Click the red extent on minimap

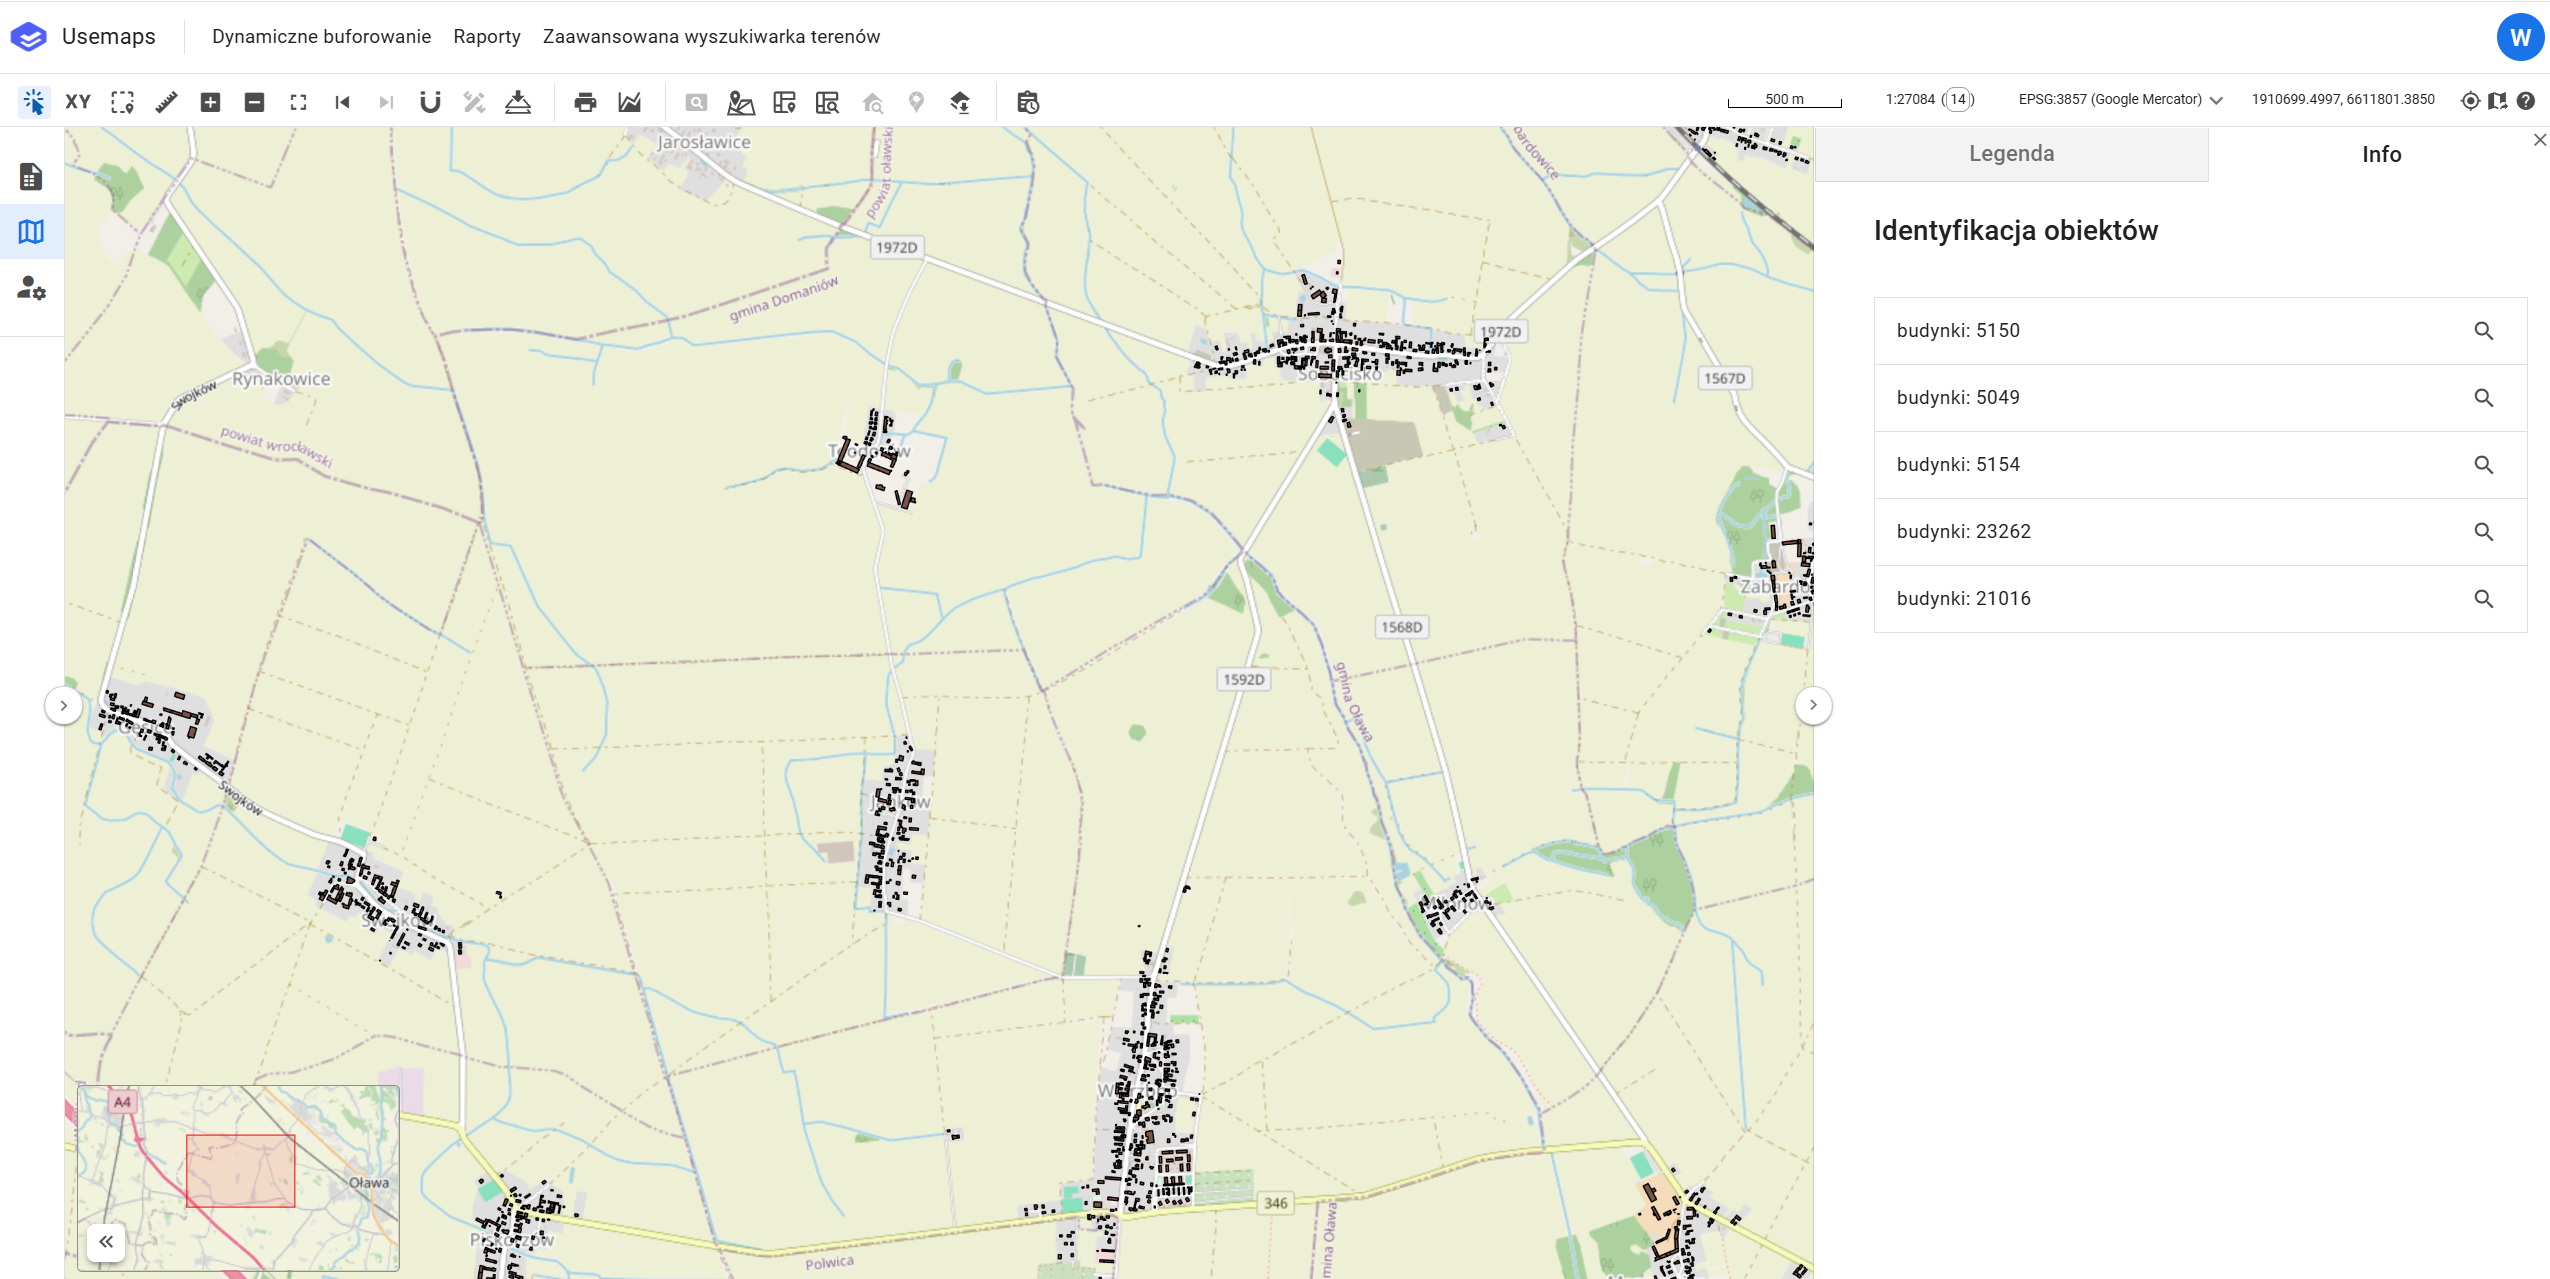[x=240, y=1170]
